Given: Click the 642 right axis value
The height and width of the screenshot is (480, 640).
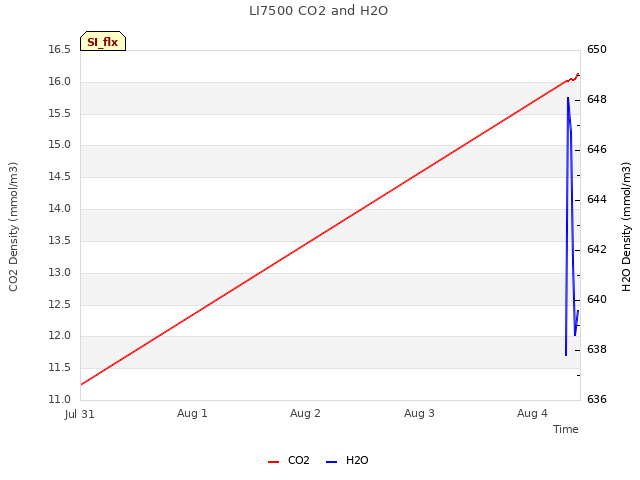Looking at the screenshot, I should pyautogui.click(x=597, y=249).
